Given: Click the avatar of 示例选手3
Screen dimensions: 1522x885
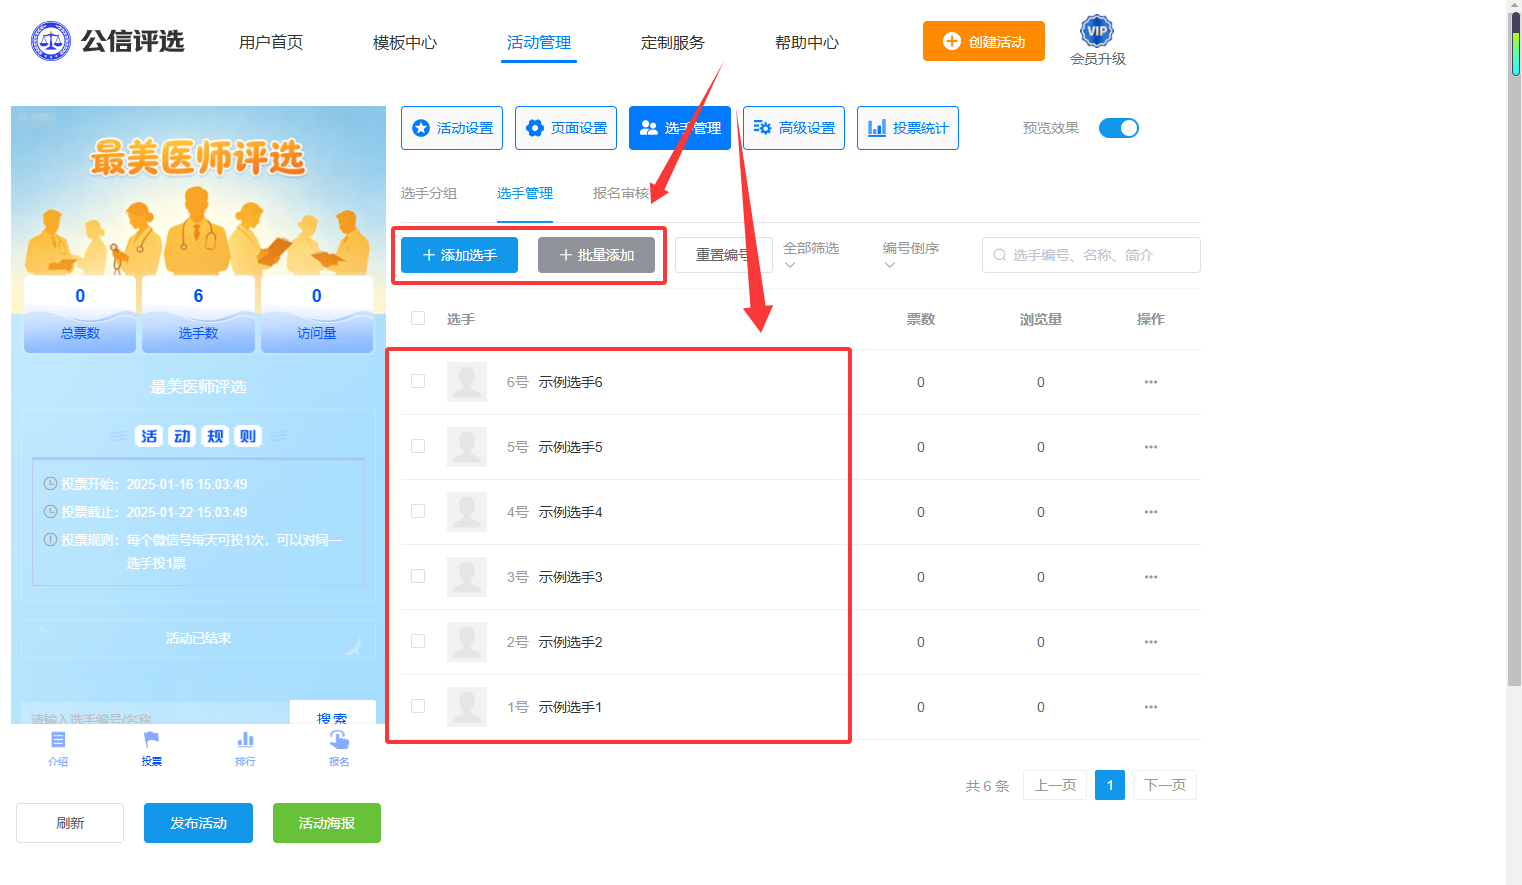Looking at the screenshot, I should (467, 577).
